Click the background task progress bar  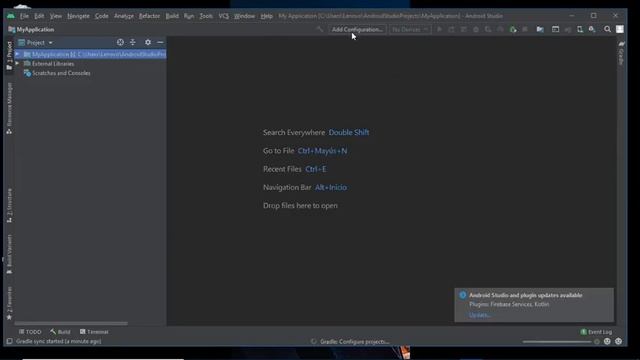coord(556,342)
